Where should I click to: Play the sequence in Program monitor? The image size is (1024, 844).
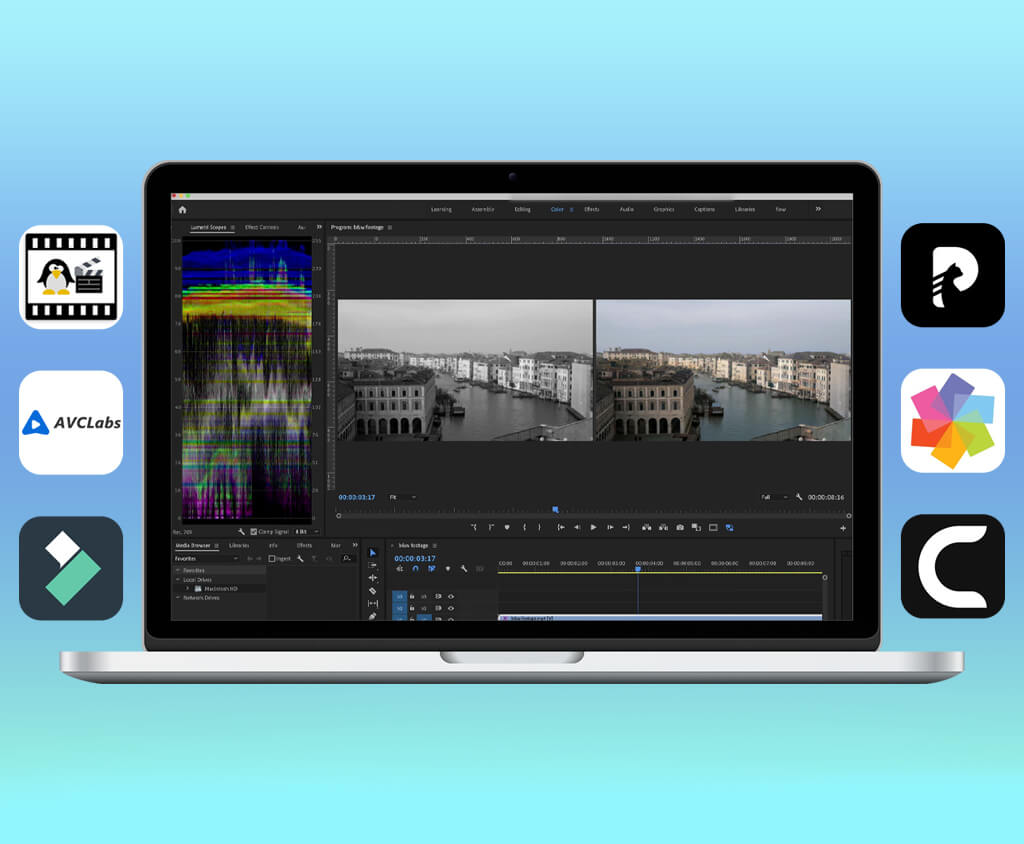pos(594,527)
